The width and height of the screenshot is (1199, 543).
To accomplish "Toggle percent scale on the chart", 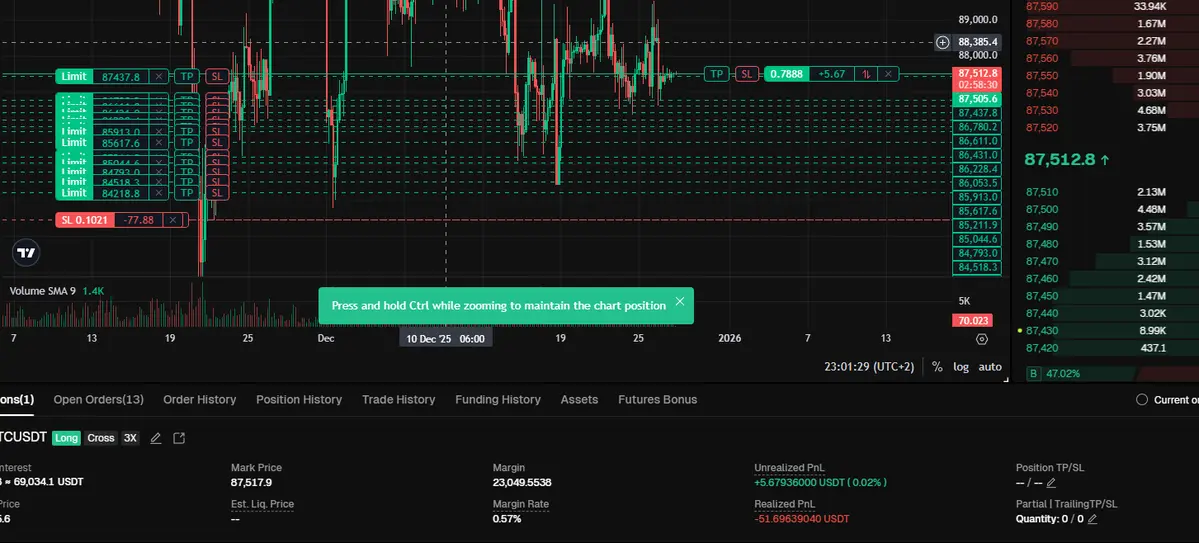I will 937,367.
